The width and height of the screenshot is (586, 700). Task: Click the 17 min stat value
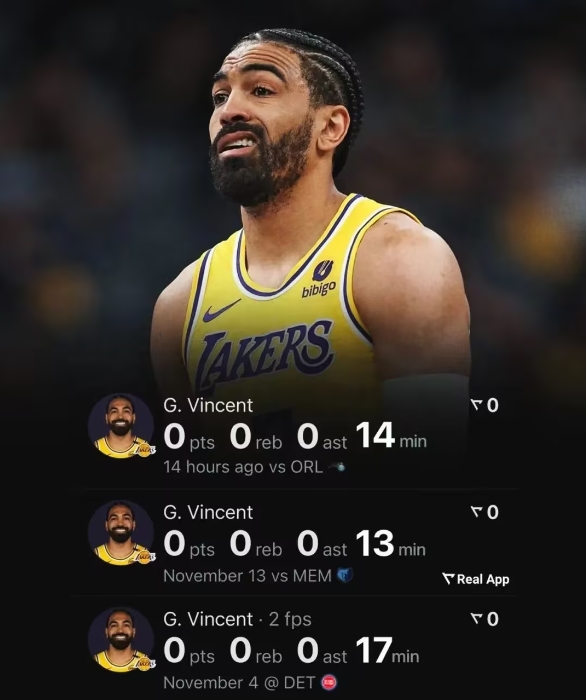[x=387, y=650]
